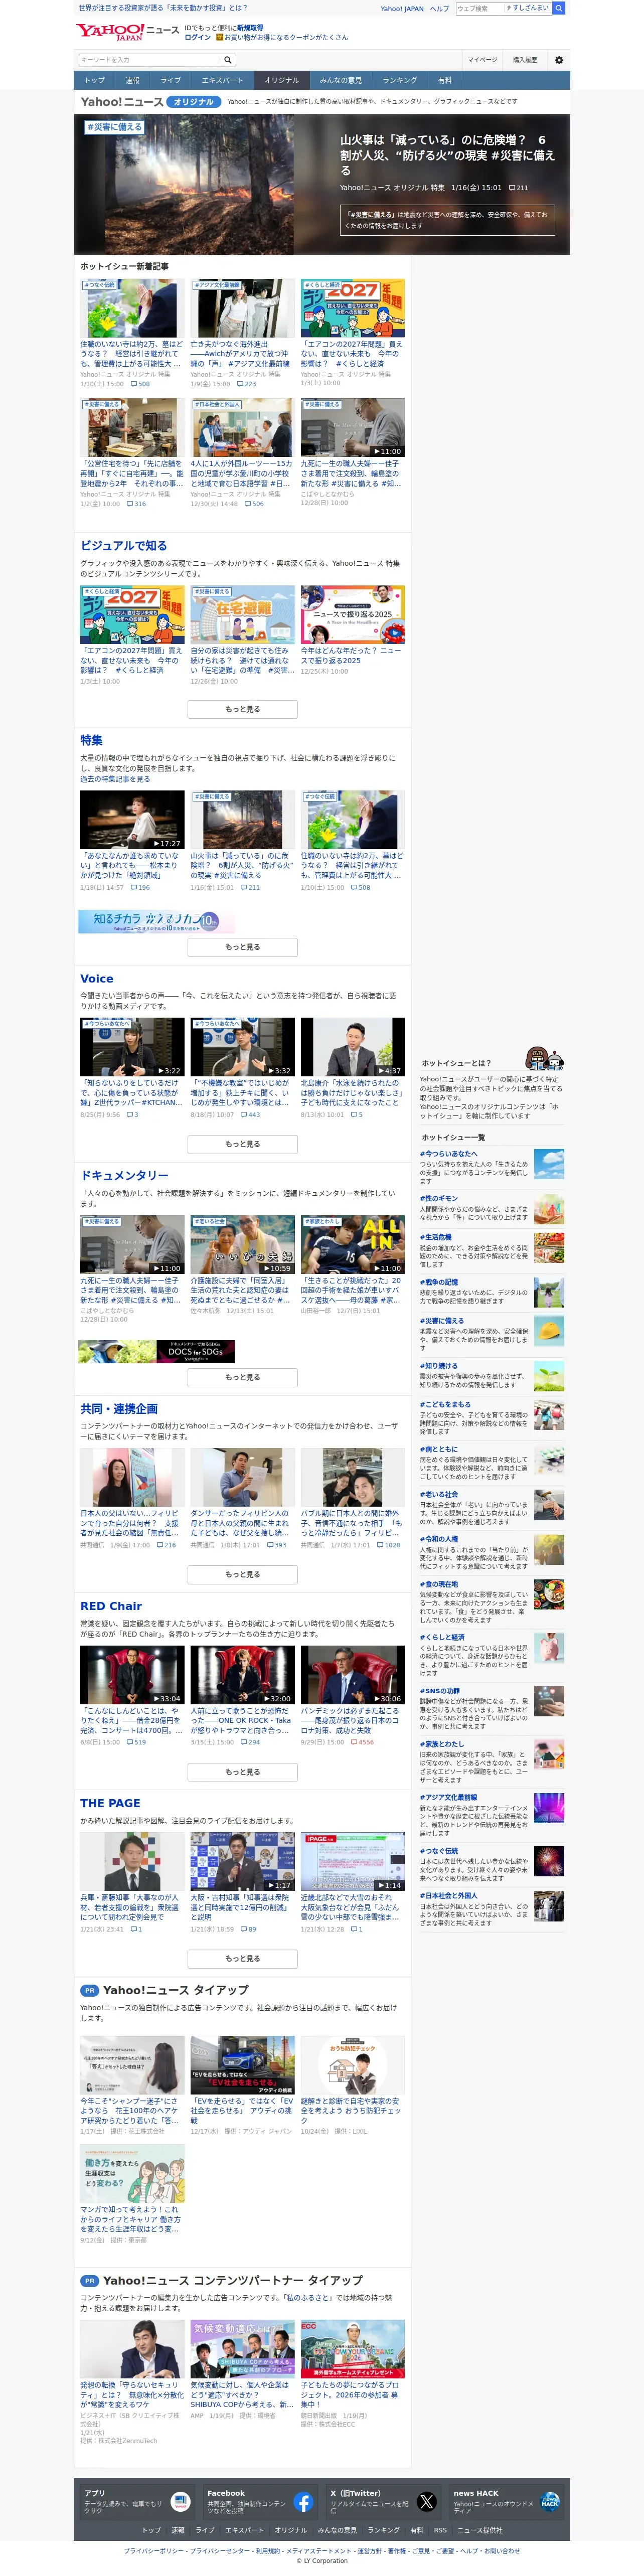Click もっと見る under THE PAGE
The width and height of the screenshot is (644, 2576).
[x=243, y=1958]
